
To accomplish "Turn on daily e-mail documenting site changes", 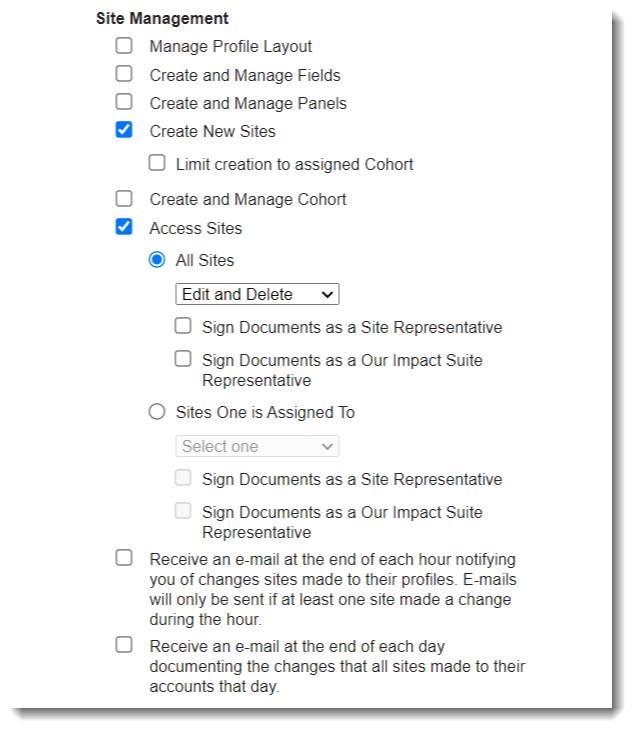I will pos(124,645).
